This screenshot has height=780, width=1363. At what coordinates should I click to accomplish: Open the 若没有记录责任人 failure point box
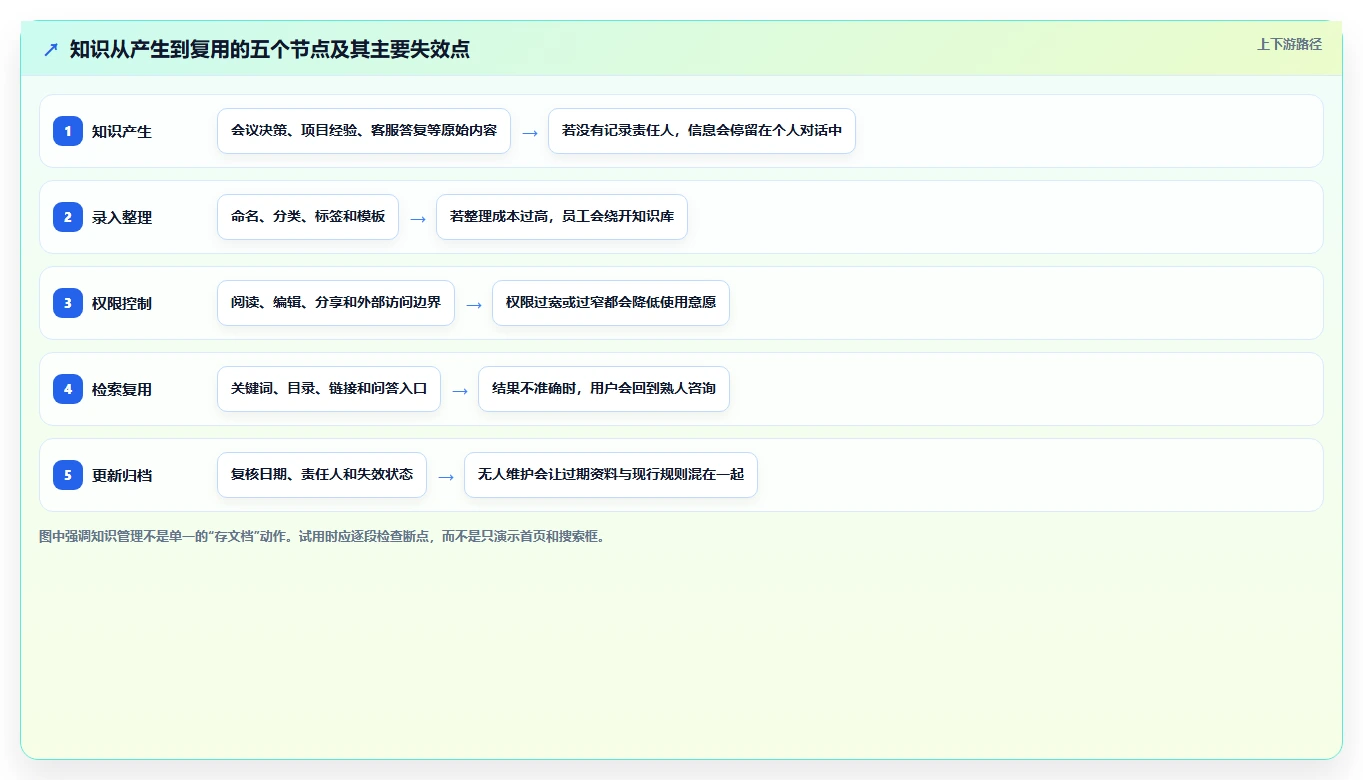tap(702, 131)
